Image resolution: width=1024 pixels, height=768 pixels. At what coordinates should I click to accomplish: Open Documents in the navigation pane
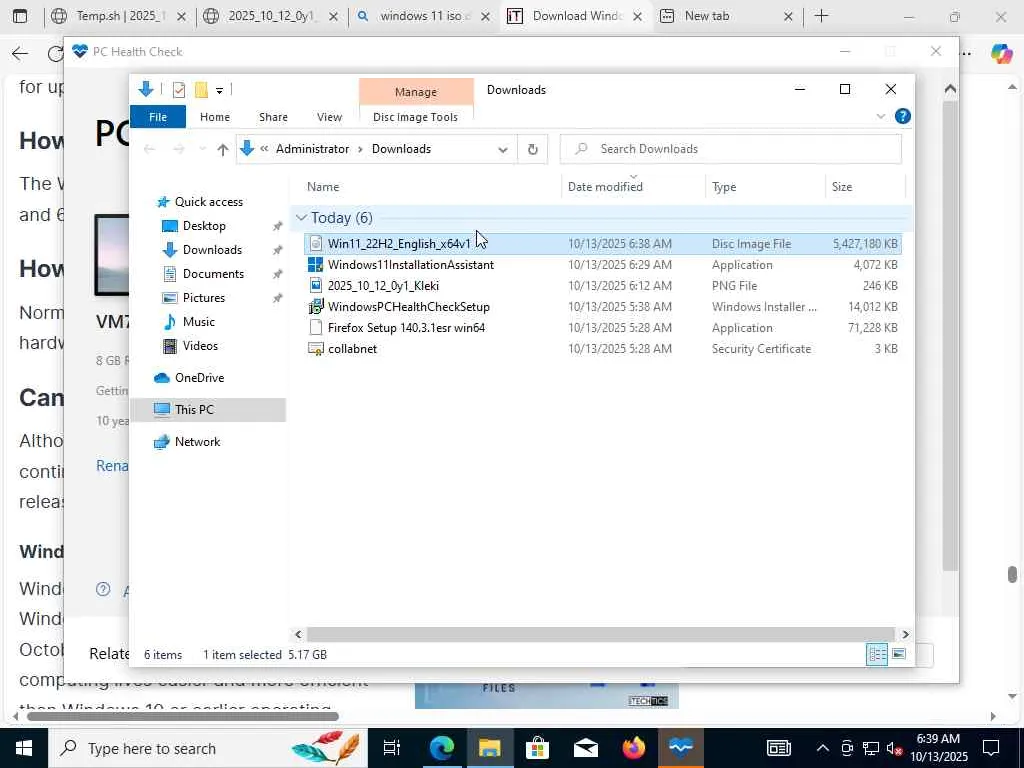pos(213,274)
